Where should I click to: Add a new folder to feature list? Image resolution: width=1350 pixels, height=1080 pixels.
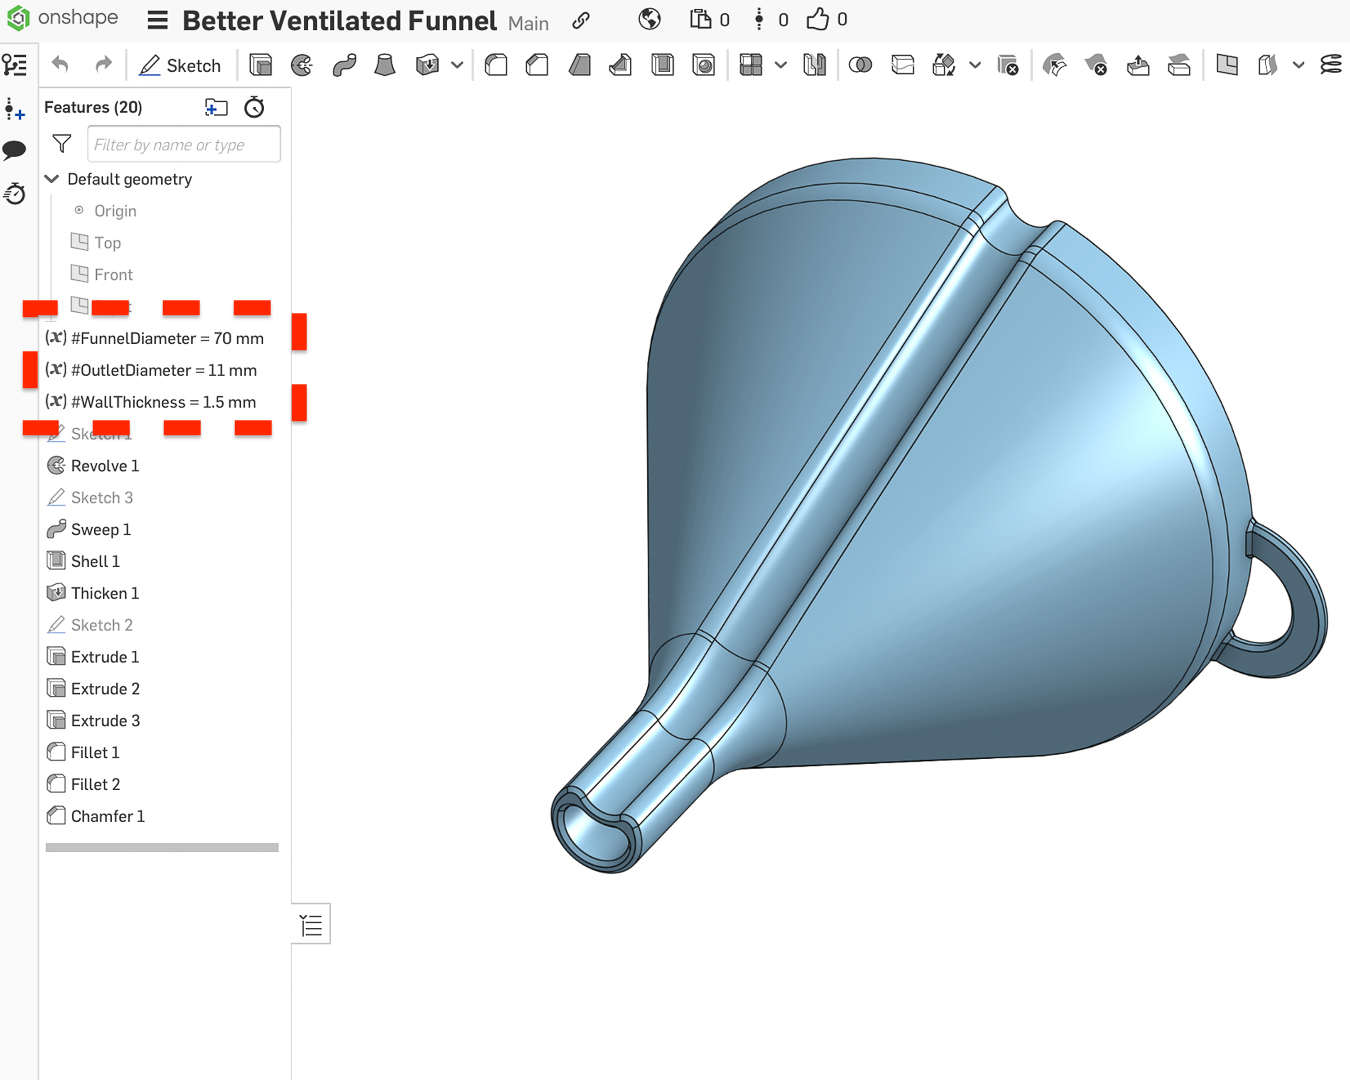point(216,107)
